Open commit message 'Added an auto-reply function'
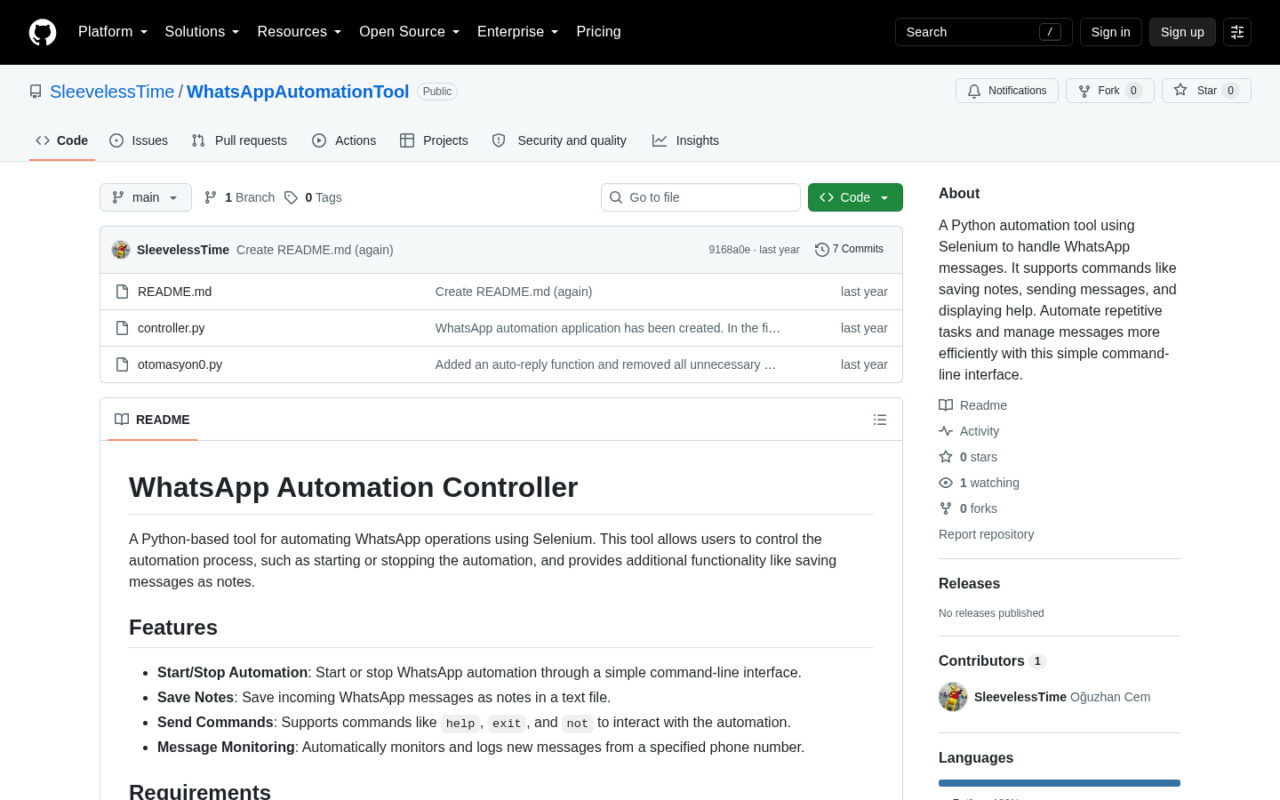 (x=606, y=365)
